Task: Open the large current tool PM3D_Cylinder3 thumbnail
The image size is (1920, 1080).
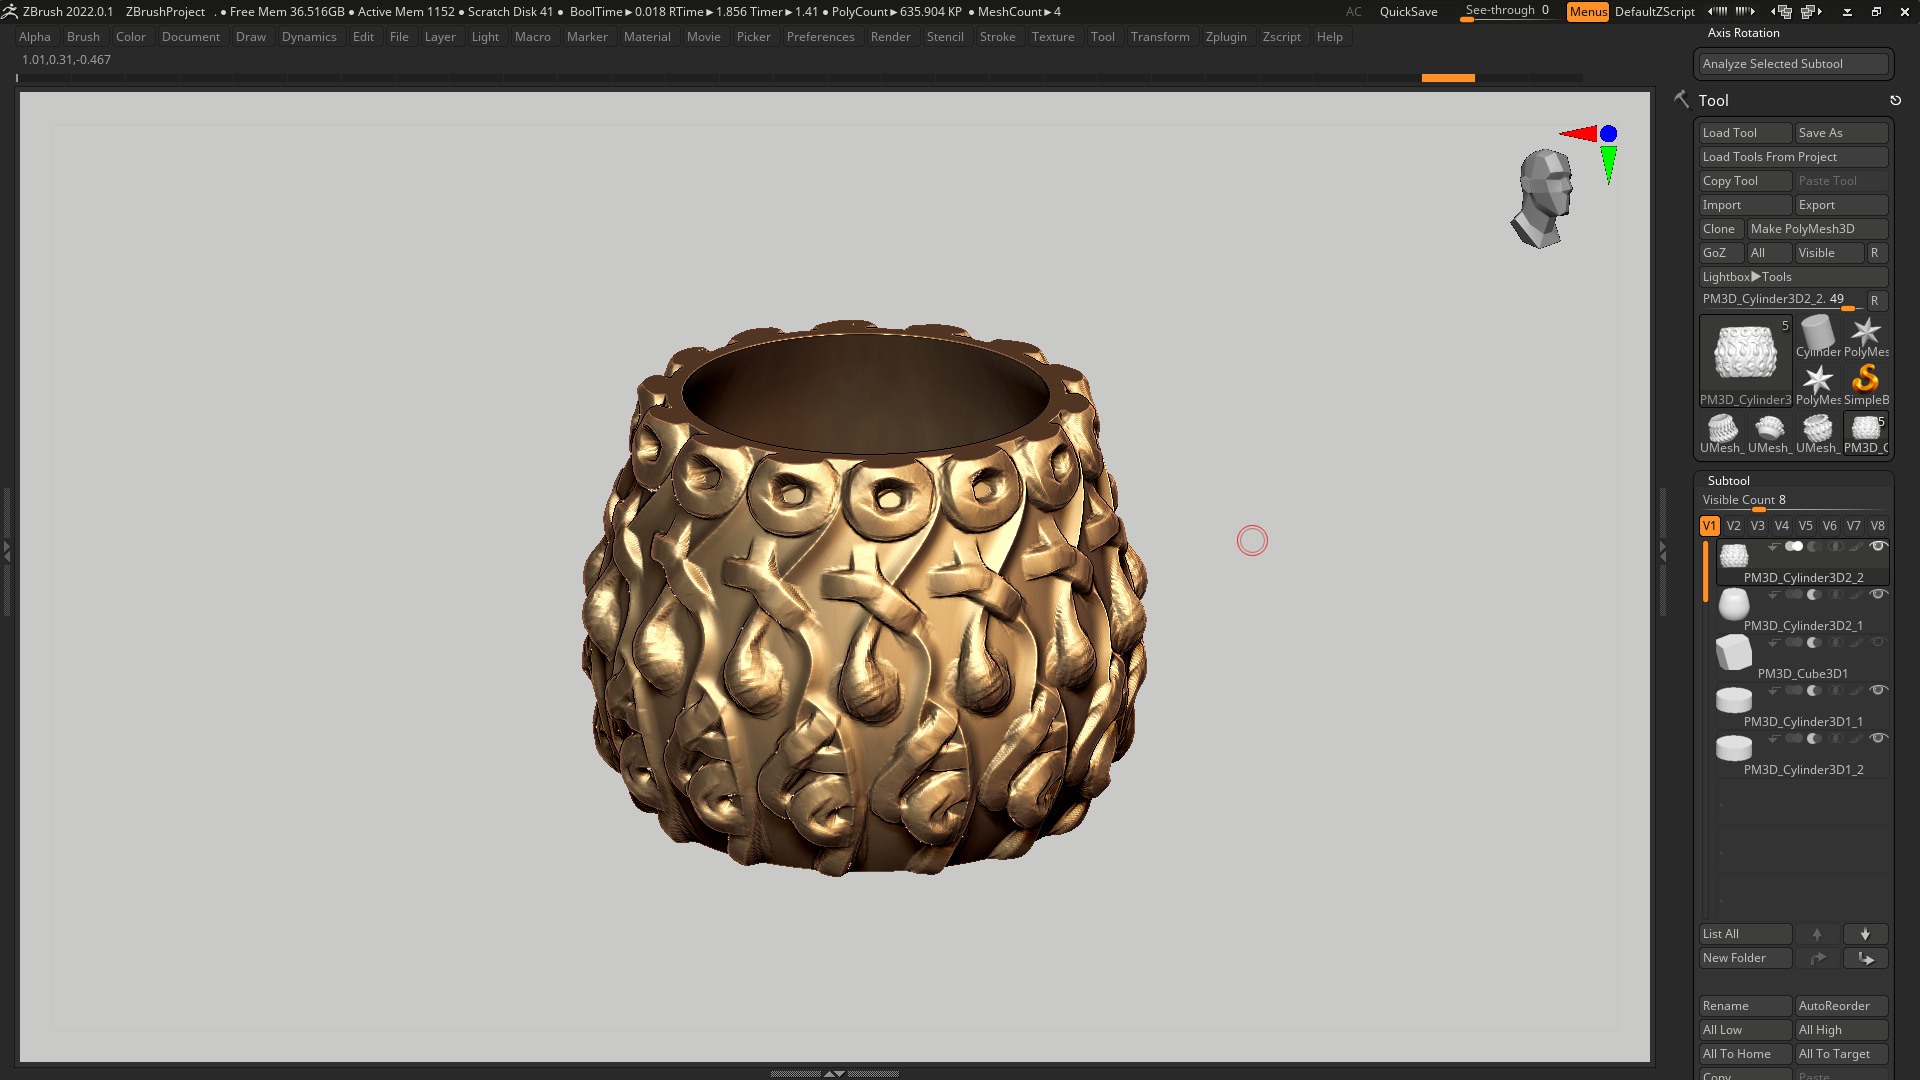Action: pos(1746,361)
